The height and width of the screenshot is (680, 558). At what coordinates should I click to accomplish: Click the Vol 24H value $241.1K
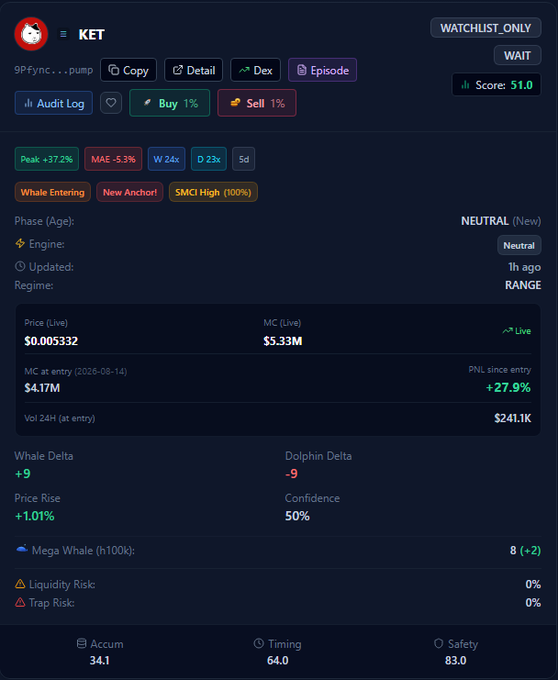coord(512,418)
